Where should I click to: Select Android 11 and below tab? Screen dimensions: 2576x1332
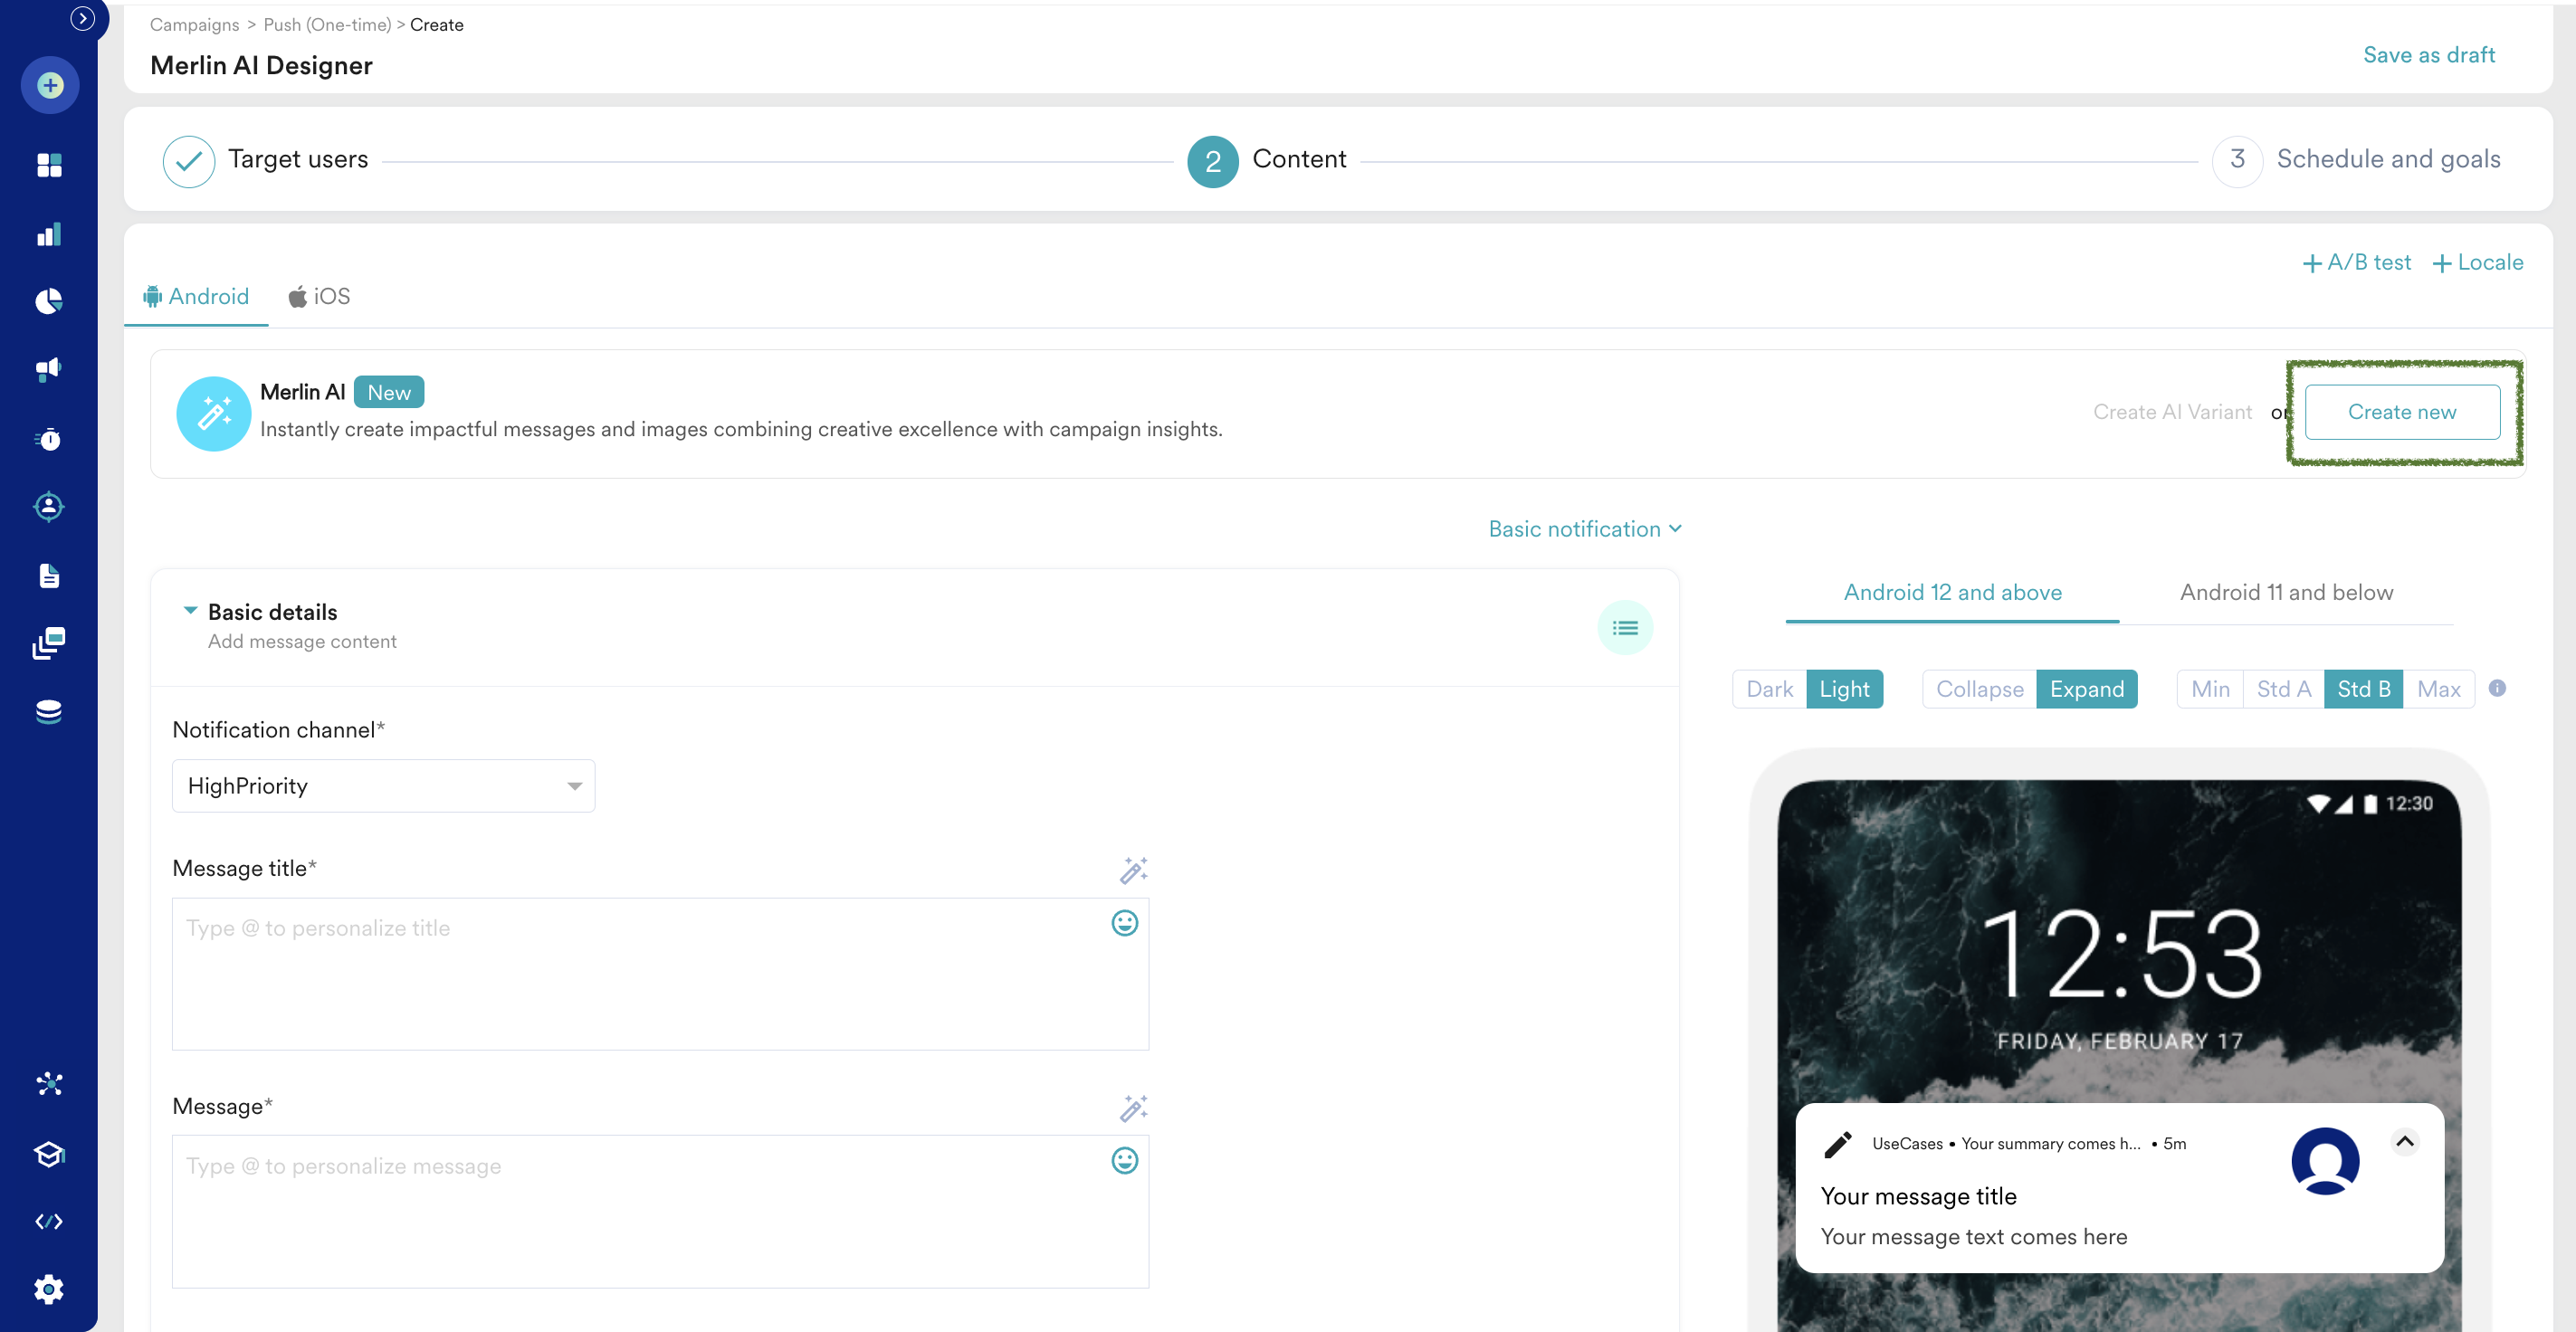2286,592
